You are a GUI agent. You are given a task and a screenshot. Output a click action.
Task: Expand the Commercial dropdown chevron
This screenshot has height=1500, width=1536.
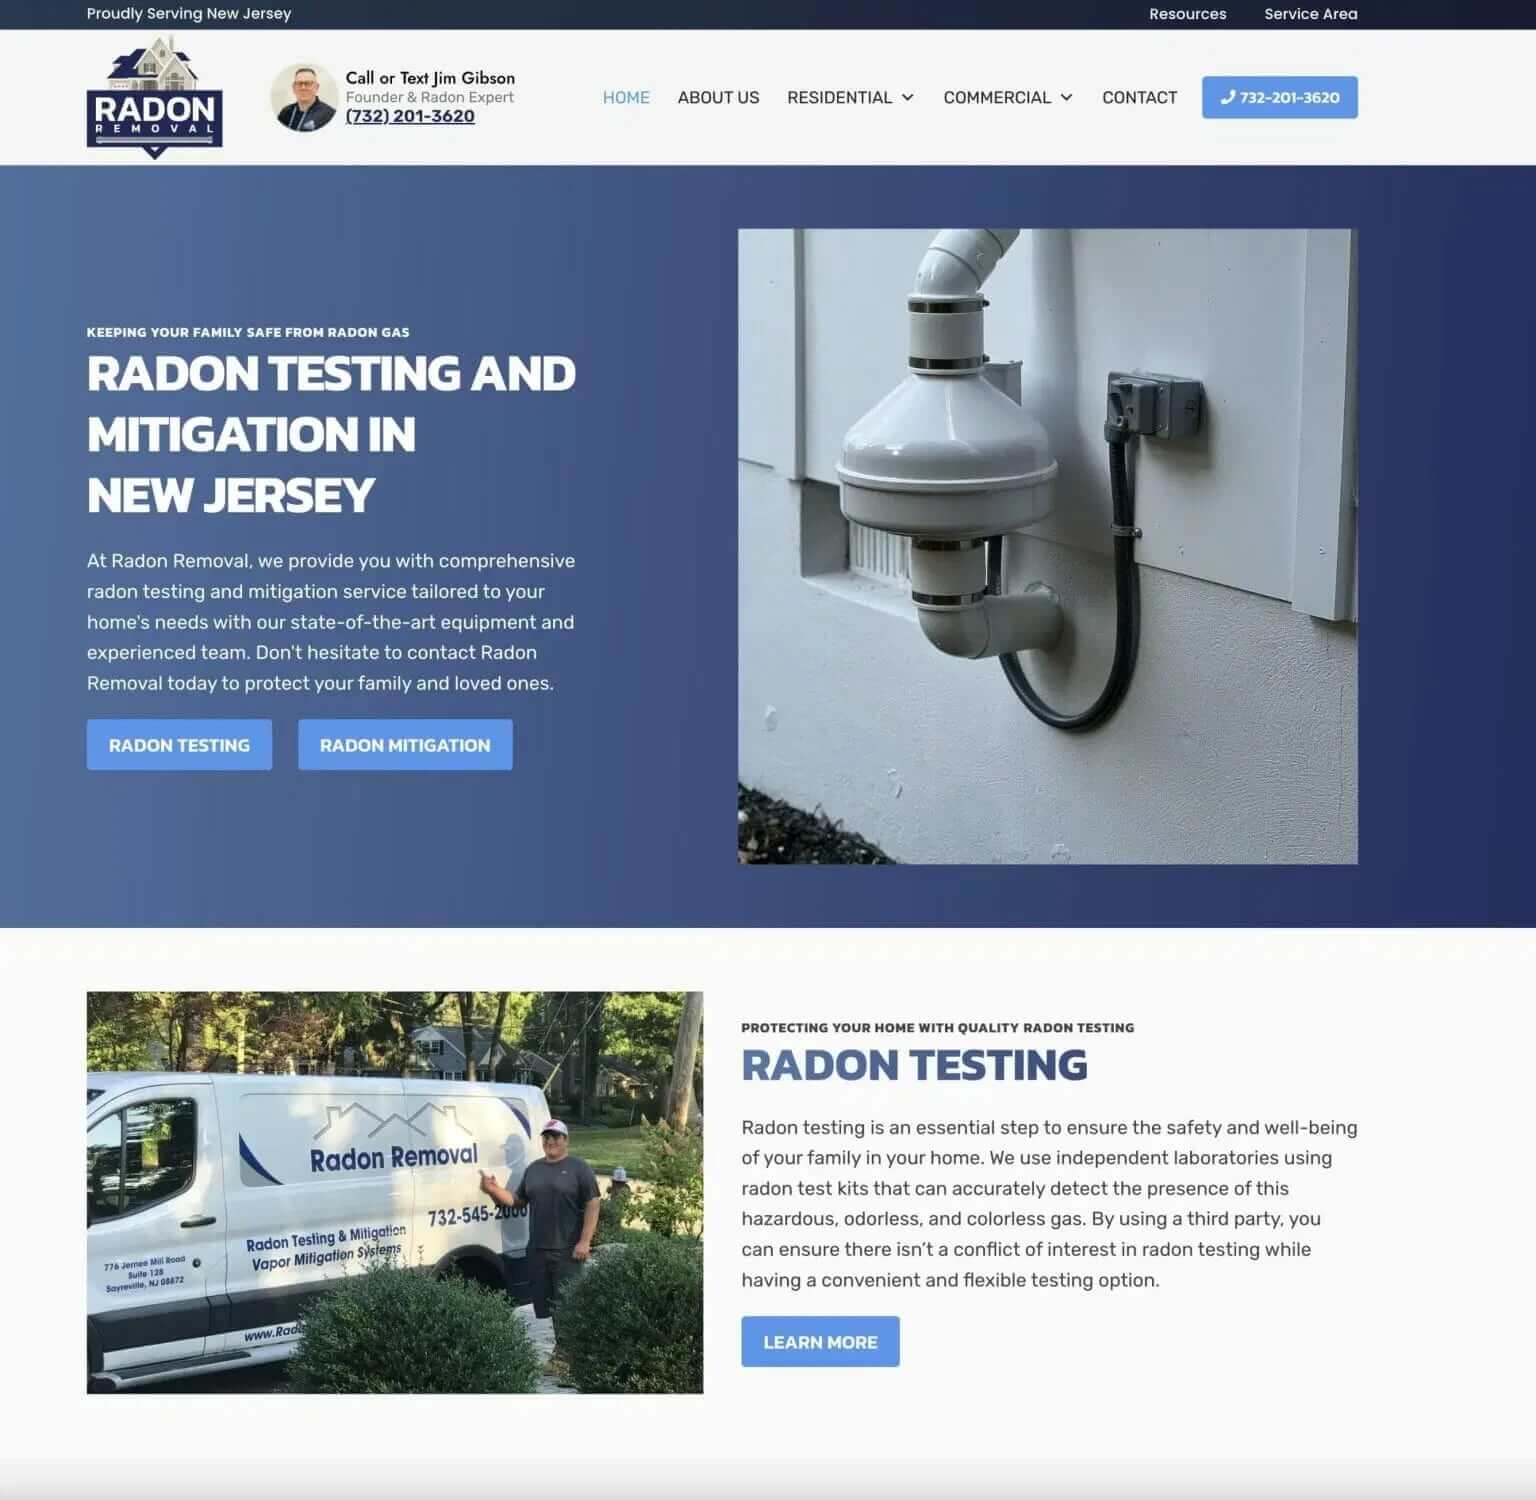pos(1066,98)
